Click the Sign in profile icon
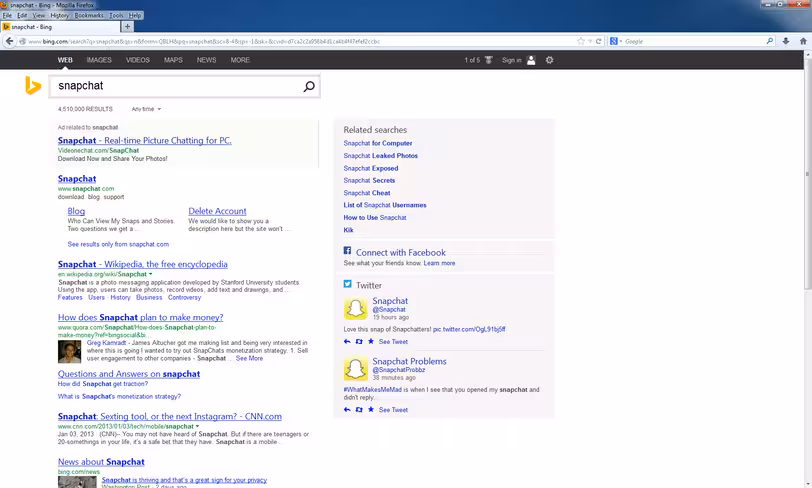This screenshot has width=812, height=488. click(531, 60)
